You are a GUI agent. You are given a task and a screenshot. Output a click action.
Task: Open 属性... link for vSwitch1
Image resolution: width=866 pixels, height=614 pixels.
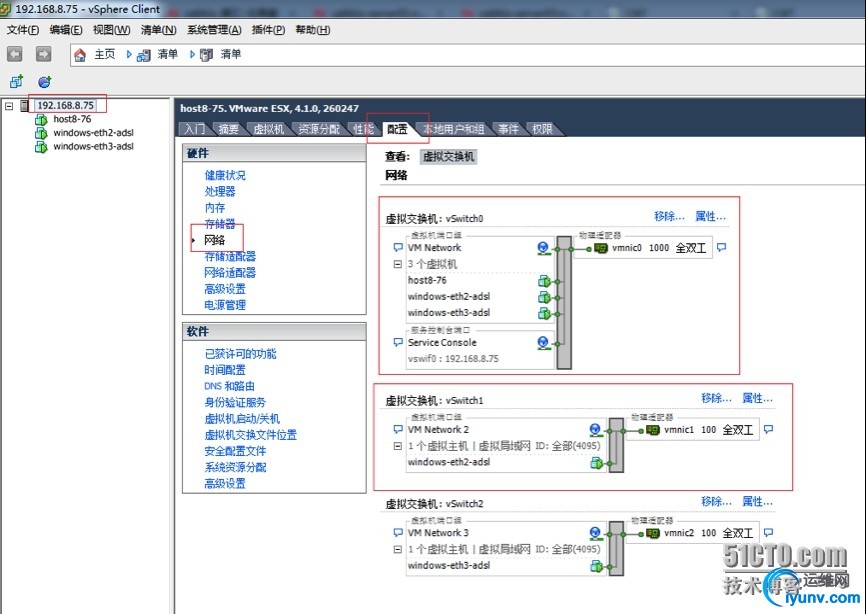tap(757, 398)
